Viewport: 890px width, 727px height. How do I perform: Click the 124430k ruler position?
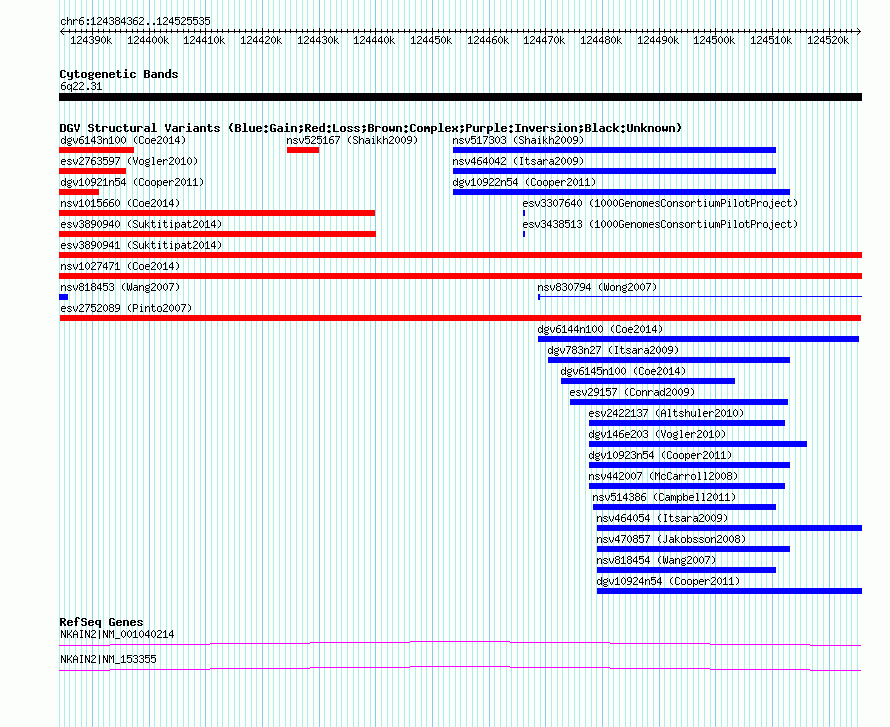(x=318, y=41)
